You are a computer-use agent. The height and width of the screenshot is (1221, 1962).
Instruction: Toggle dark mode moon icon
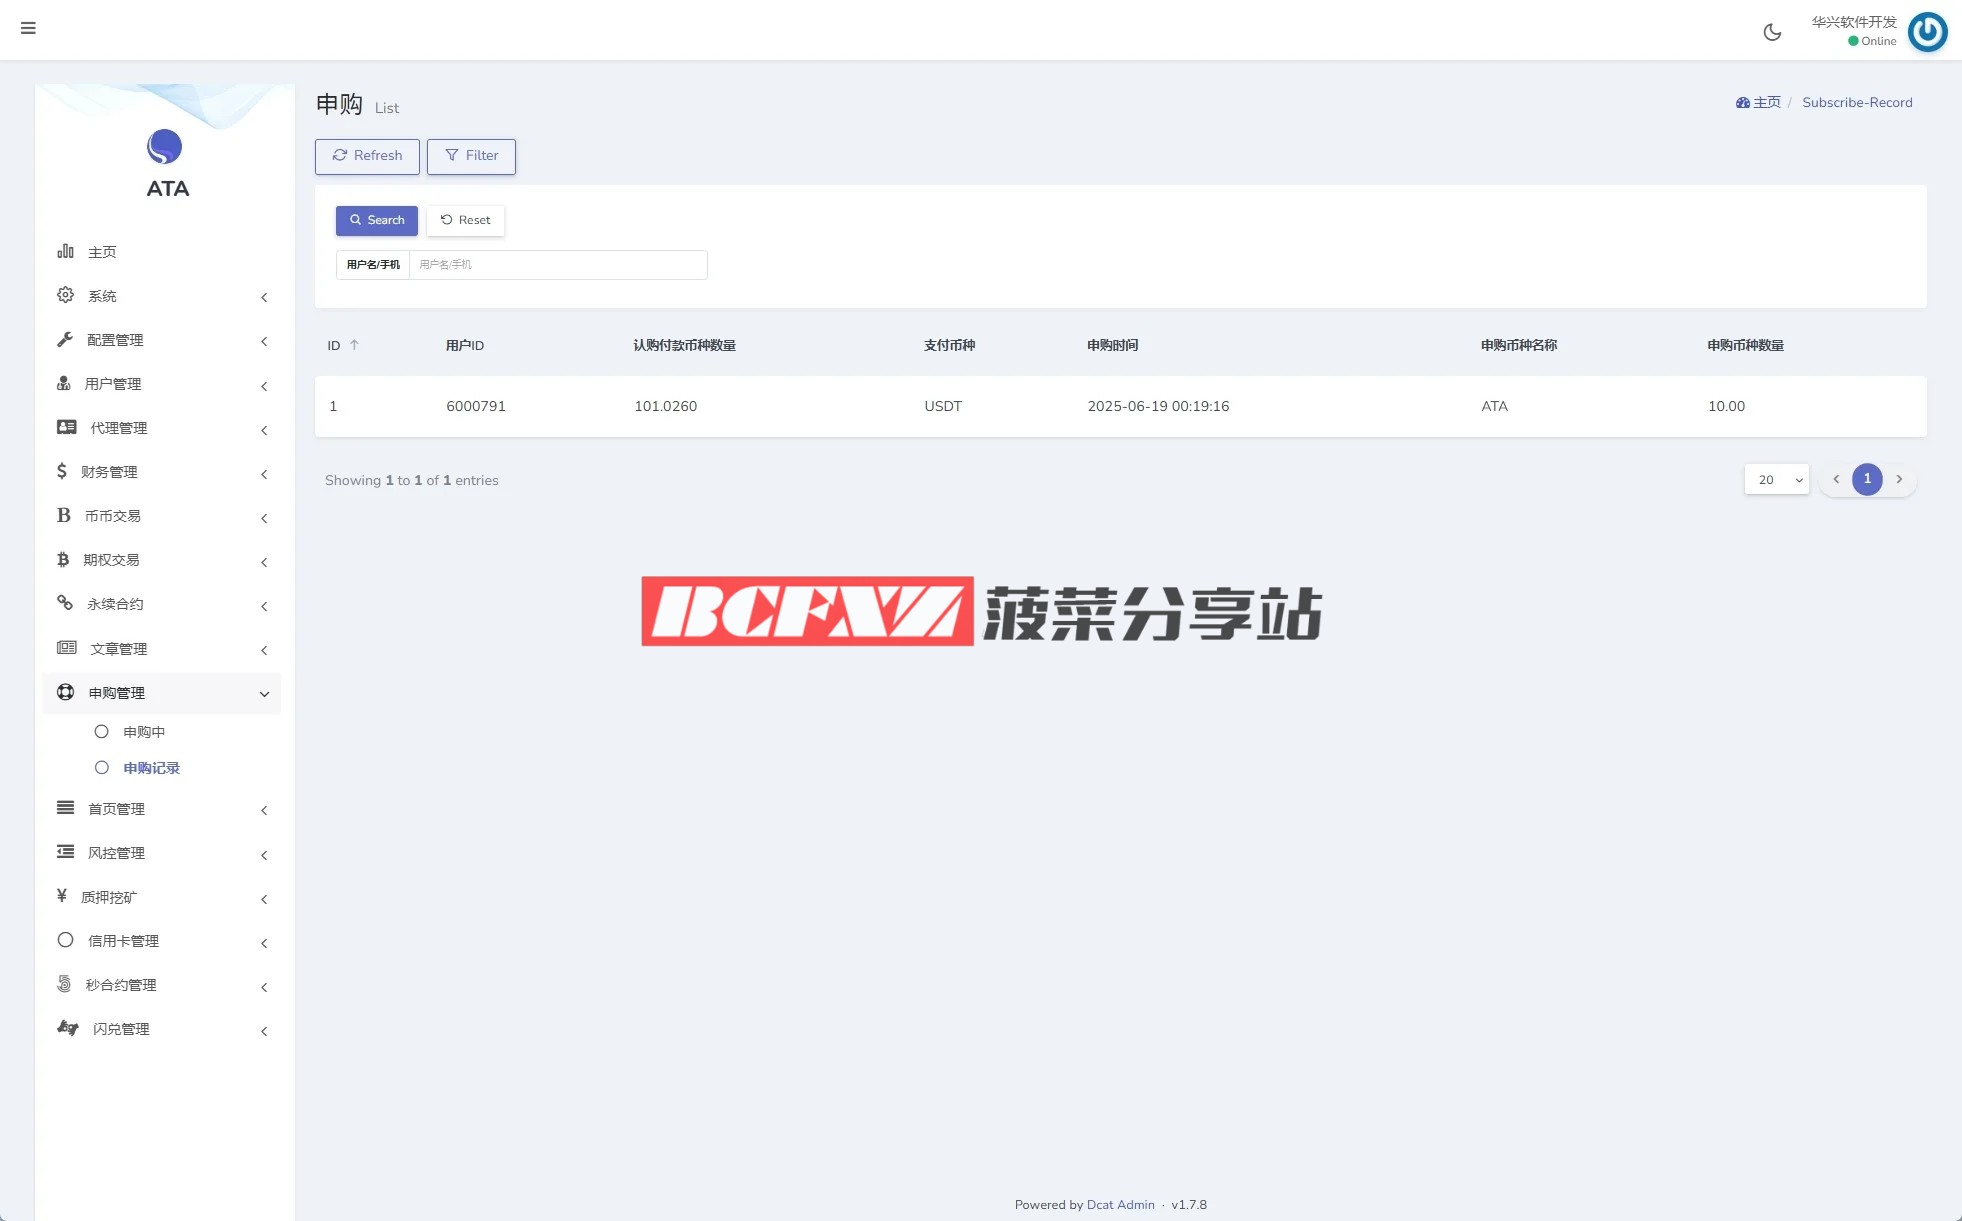pyautogui.click(x=1772, y=32)
